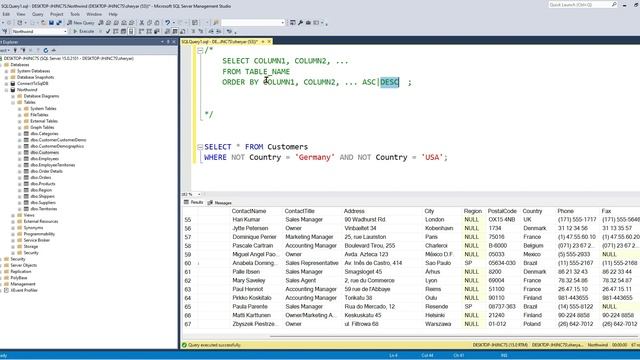Click the Decrease Indent icon
This screenshot has width=640, height=360.
coord(211,31)
